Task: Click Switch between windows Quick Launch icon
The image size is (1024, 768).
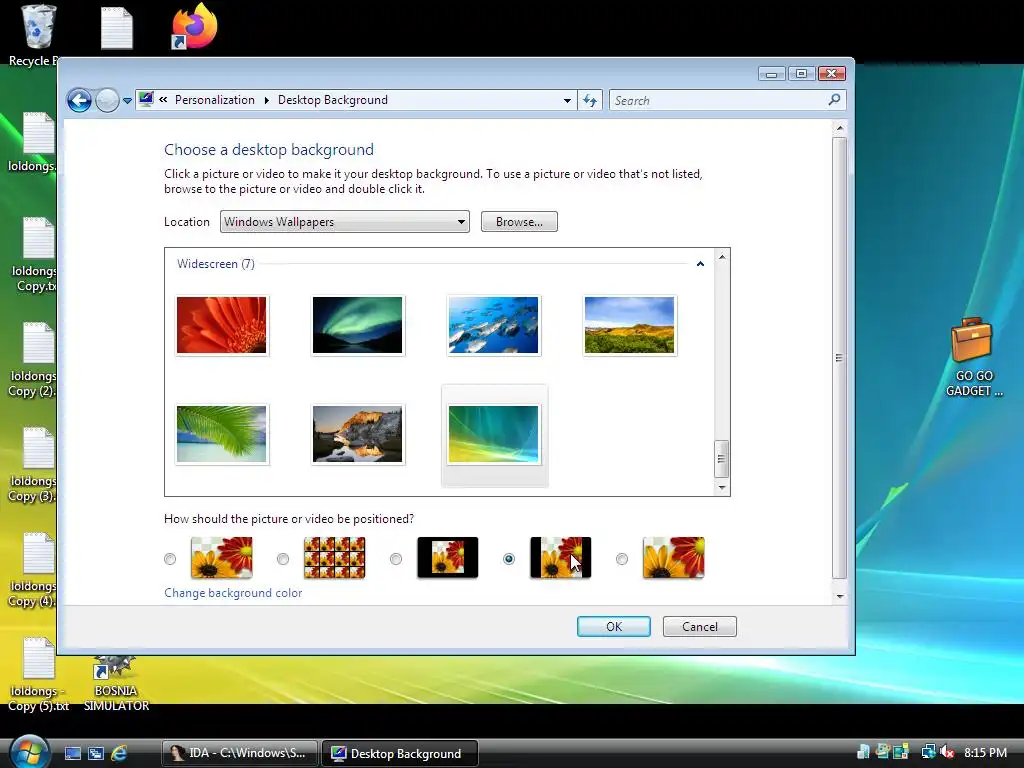Action: [96, 753]
